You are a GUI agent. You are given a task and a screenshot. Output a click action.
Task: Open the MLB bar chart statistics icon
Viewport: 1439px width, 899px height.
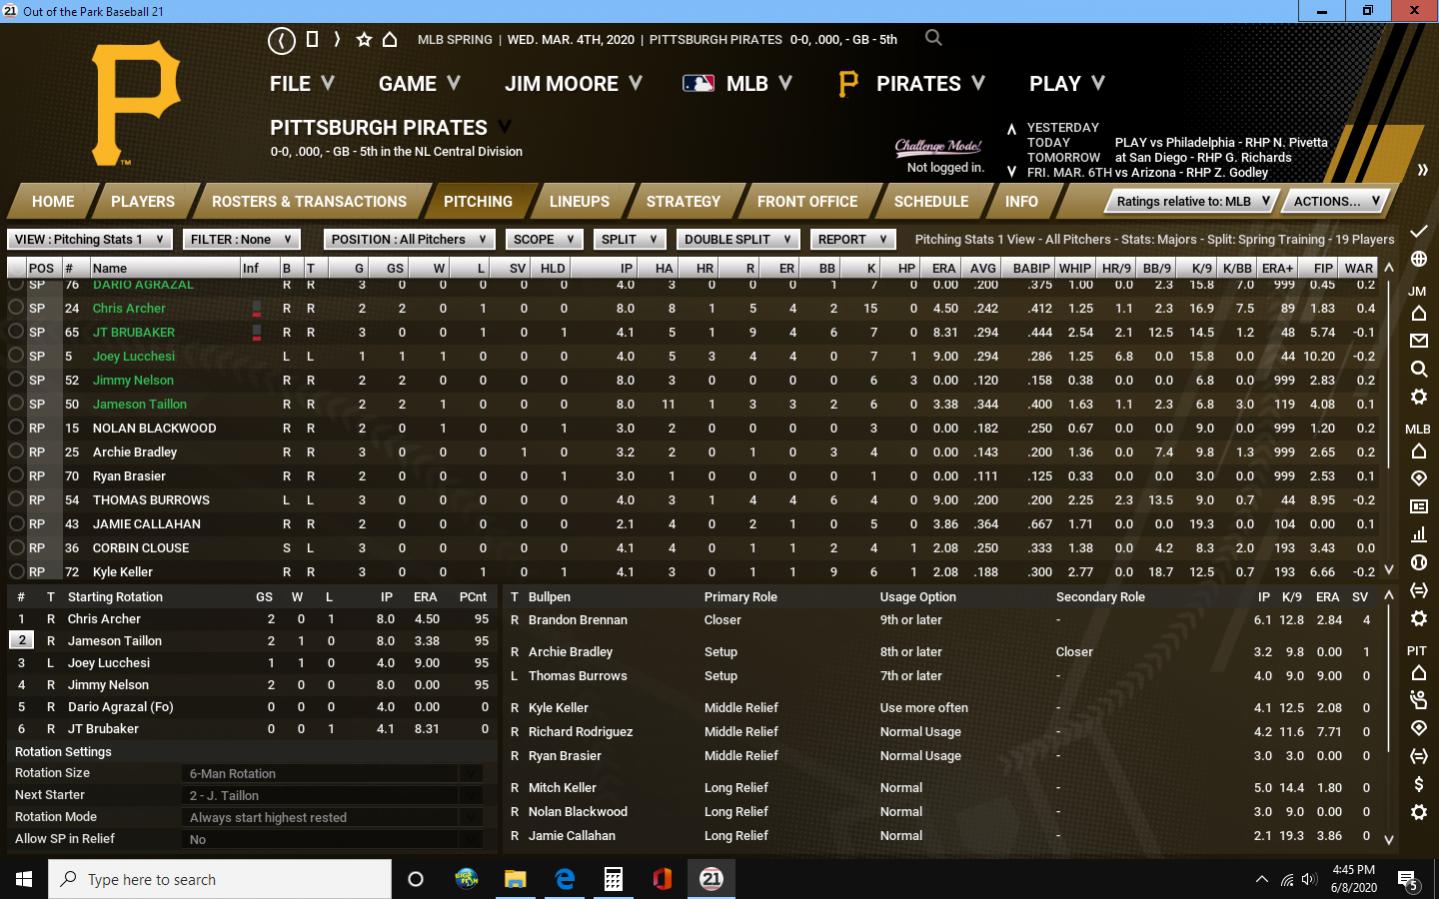click(x=1418, y=534)
